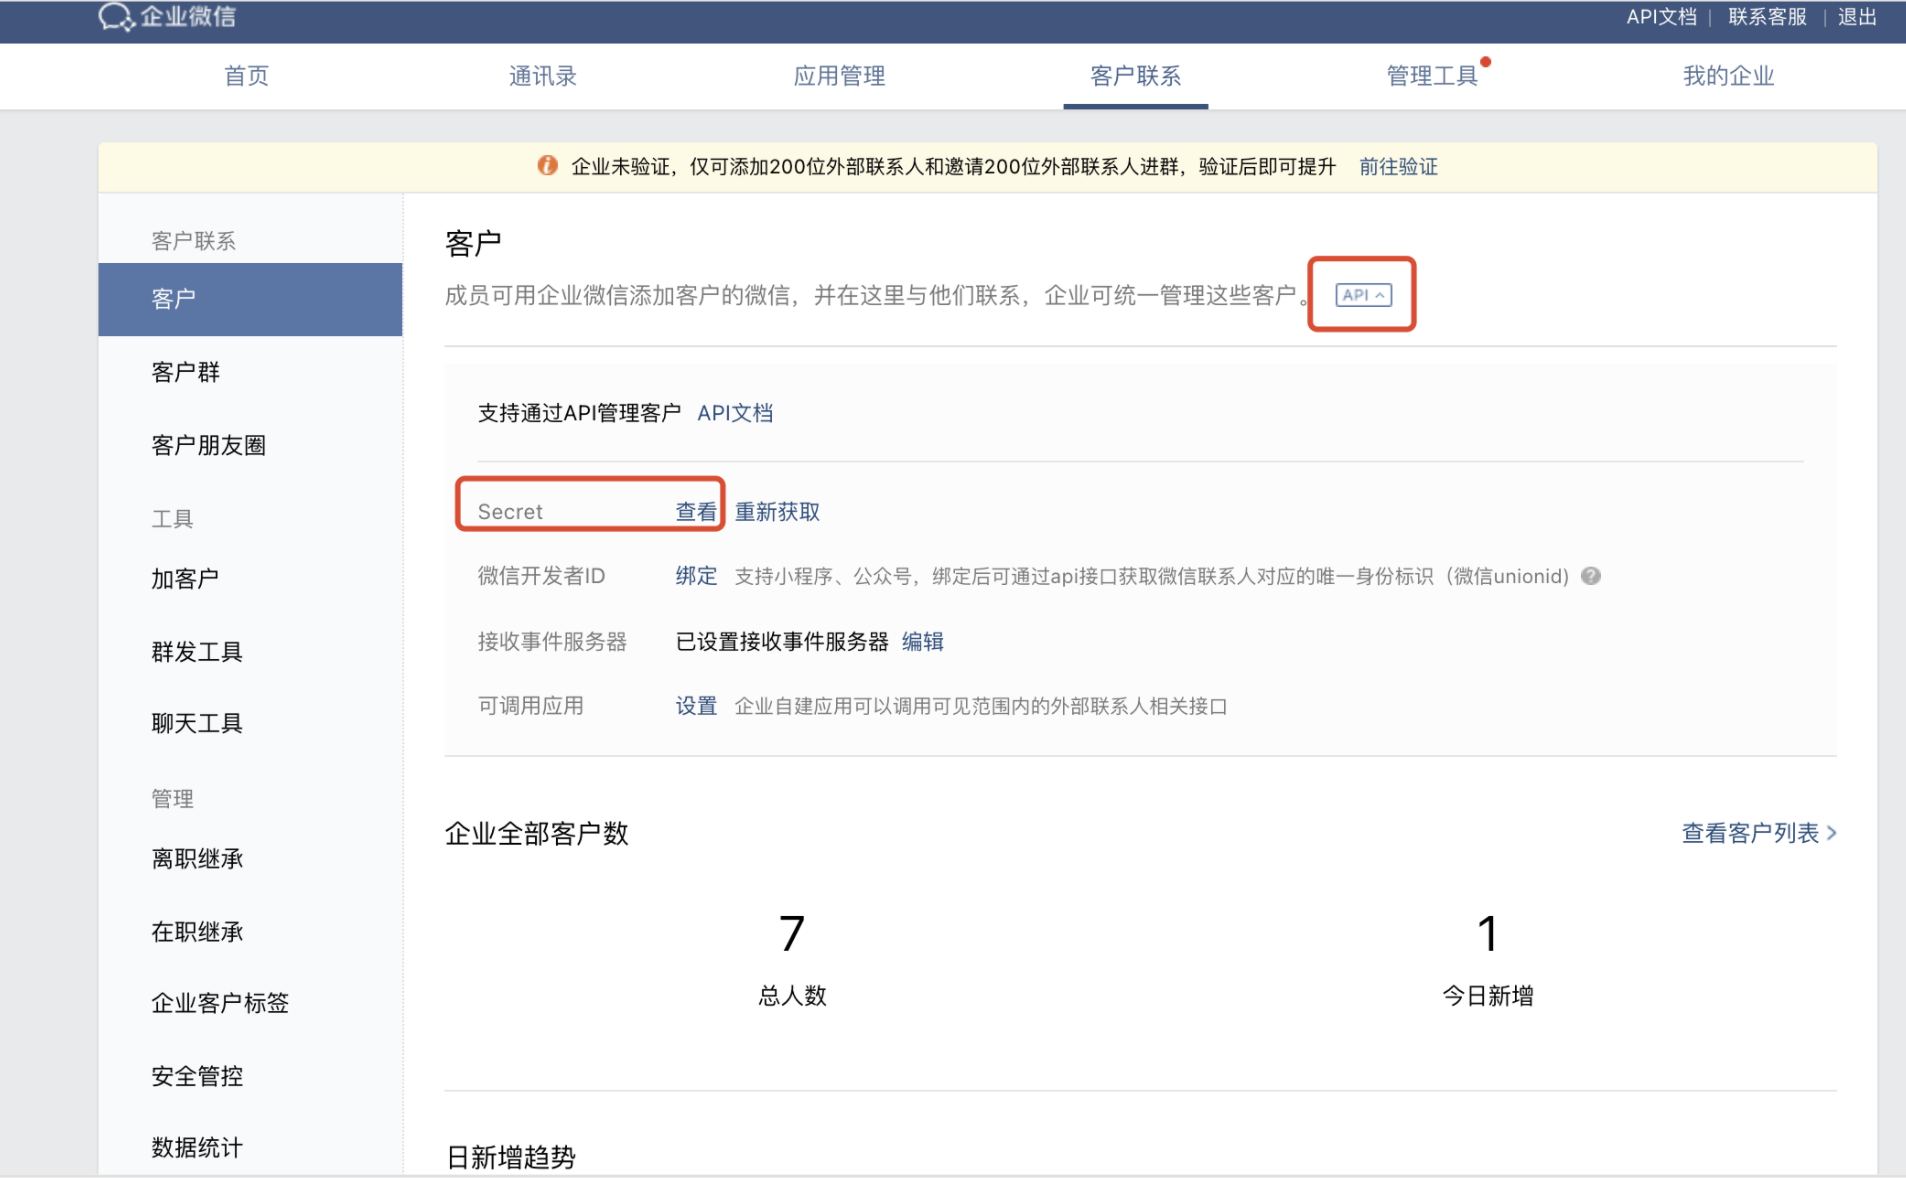Image resolution: width=1906 pixels, height=1178 pixels.
Task: Click the 前往验证 link
Action: [x=1398, y=167]
